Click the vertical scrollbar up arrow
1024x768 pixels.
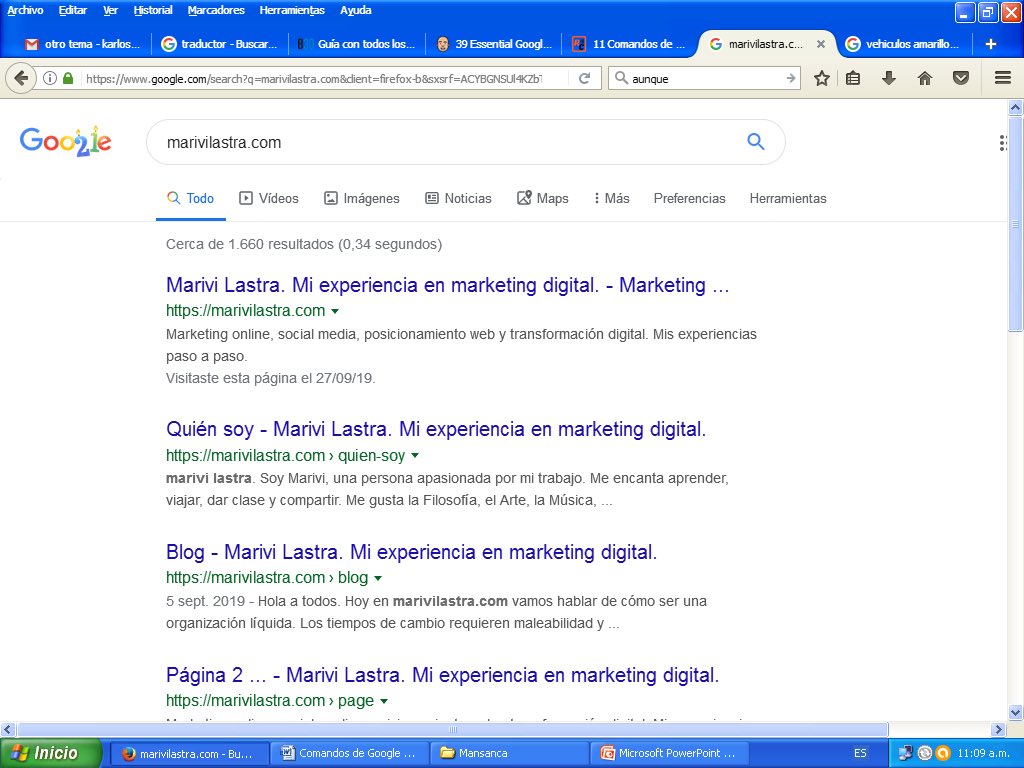pyautogui.click(x=1016, y=107)
